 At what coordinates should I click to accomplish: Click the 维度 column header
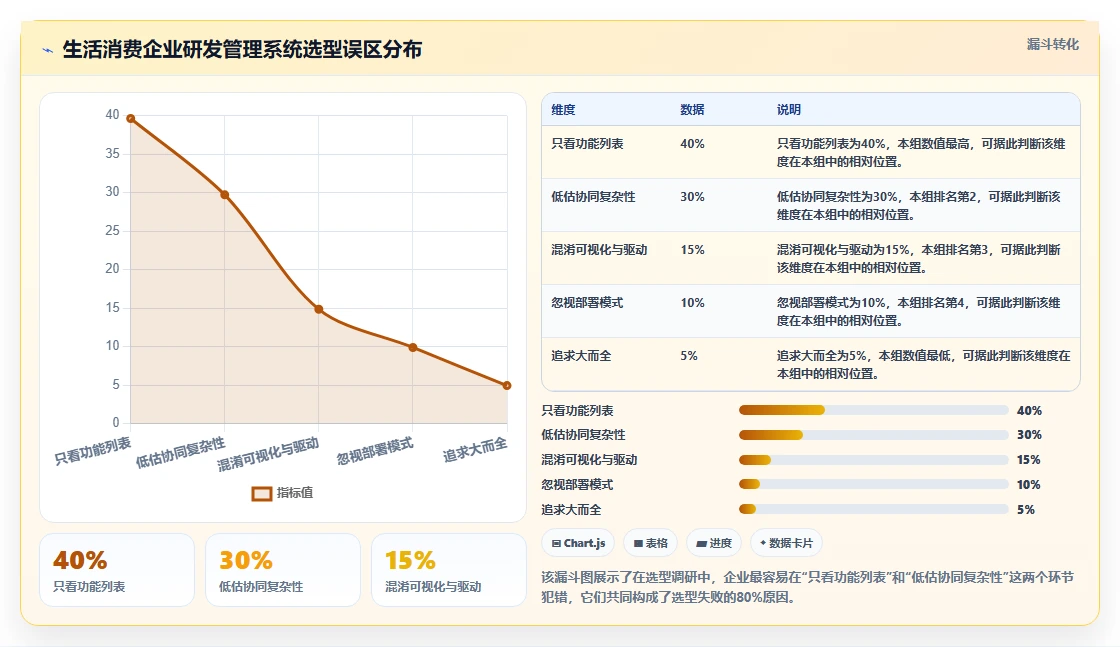[x=563, y=109]
